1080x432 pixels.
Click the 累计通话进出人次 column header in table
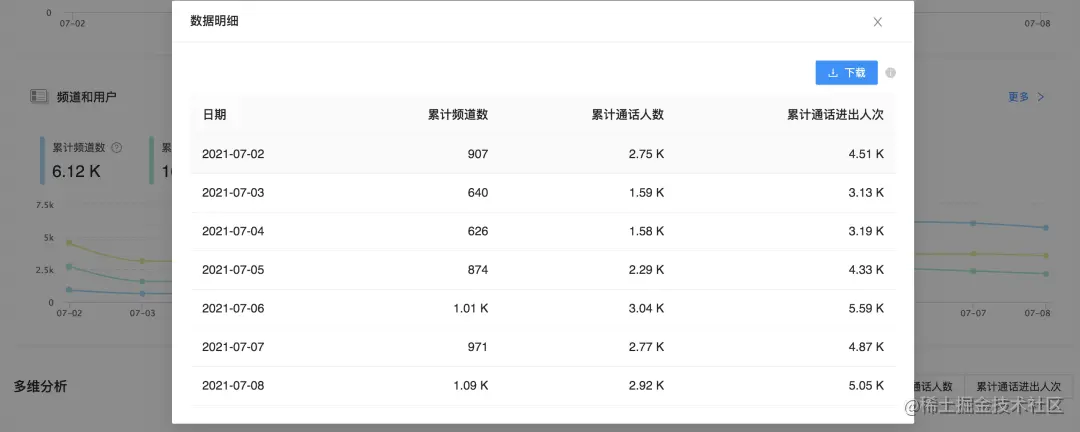(835, 115)
